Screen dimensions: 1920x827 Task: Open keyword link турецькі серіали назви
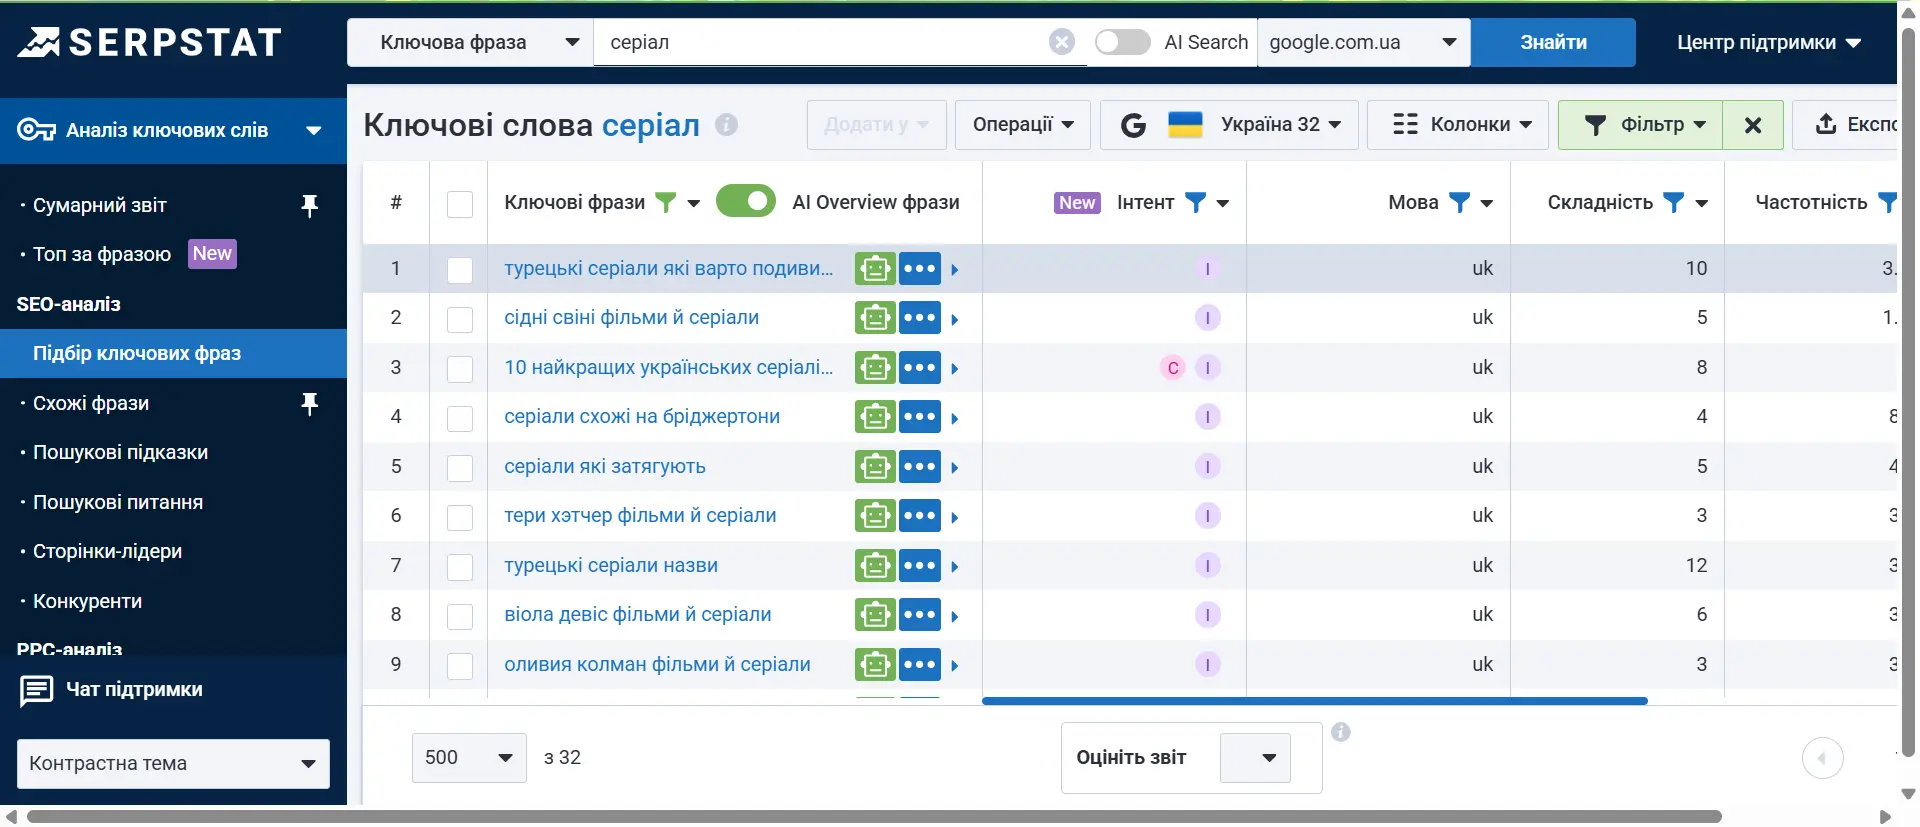pos(611,566)
